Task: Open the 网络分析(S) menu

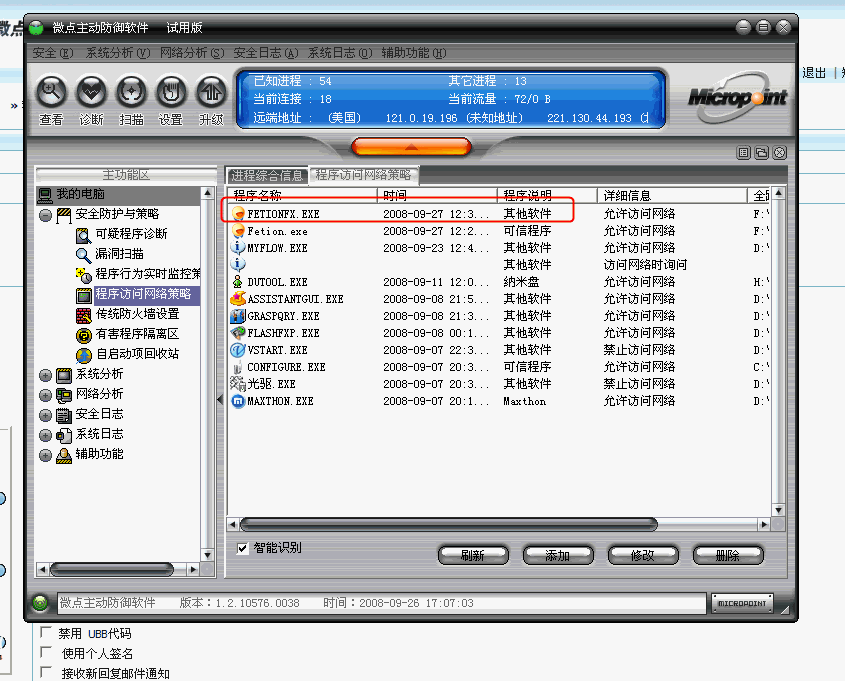Action: tap(192, 53)
